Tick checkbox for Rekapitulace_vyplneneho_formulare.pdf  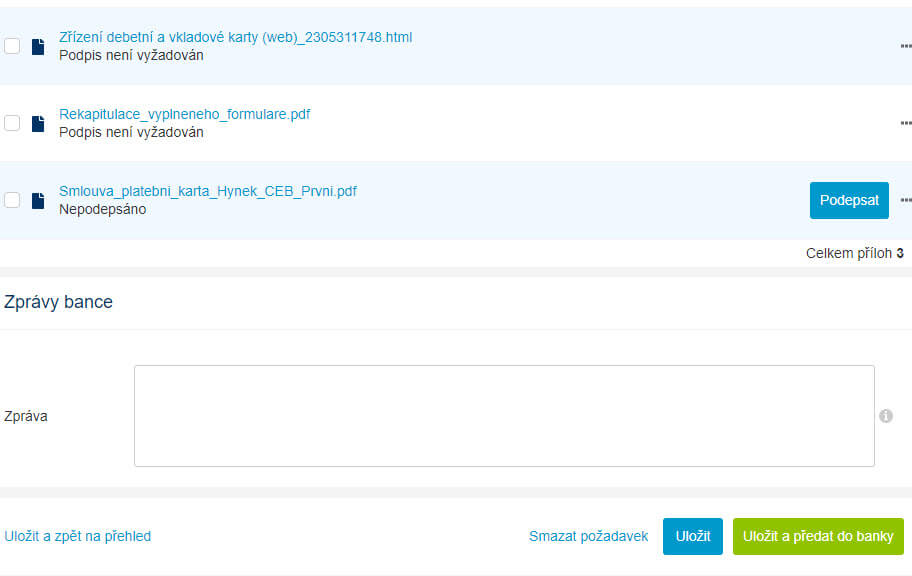[12, 123]
